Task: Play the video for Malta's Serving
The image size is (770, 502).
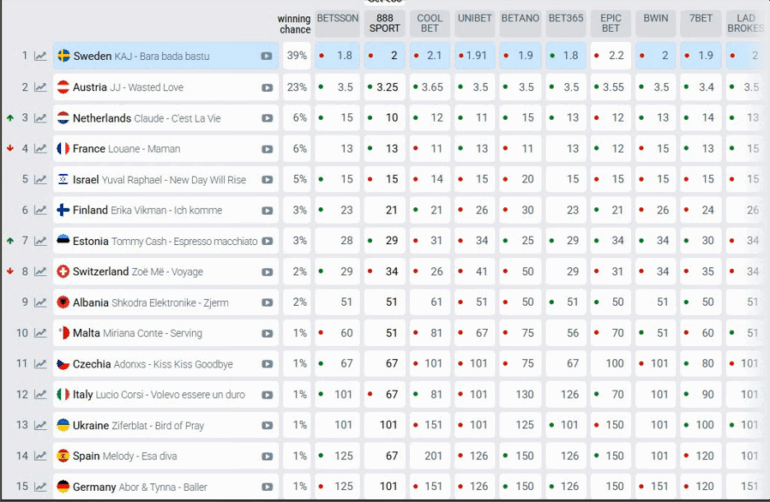Action: 267,334
